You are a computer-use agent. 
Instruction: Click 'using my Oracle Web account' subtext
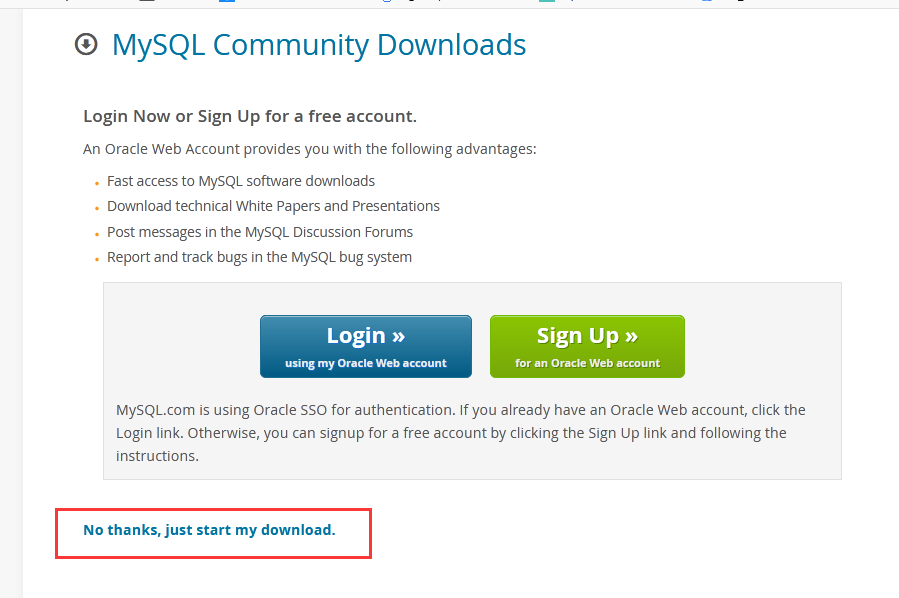pyautogui.click(x=366, y=363)
